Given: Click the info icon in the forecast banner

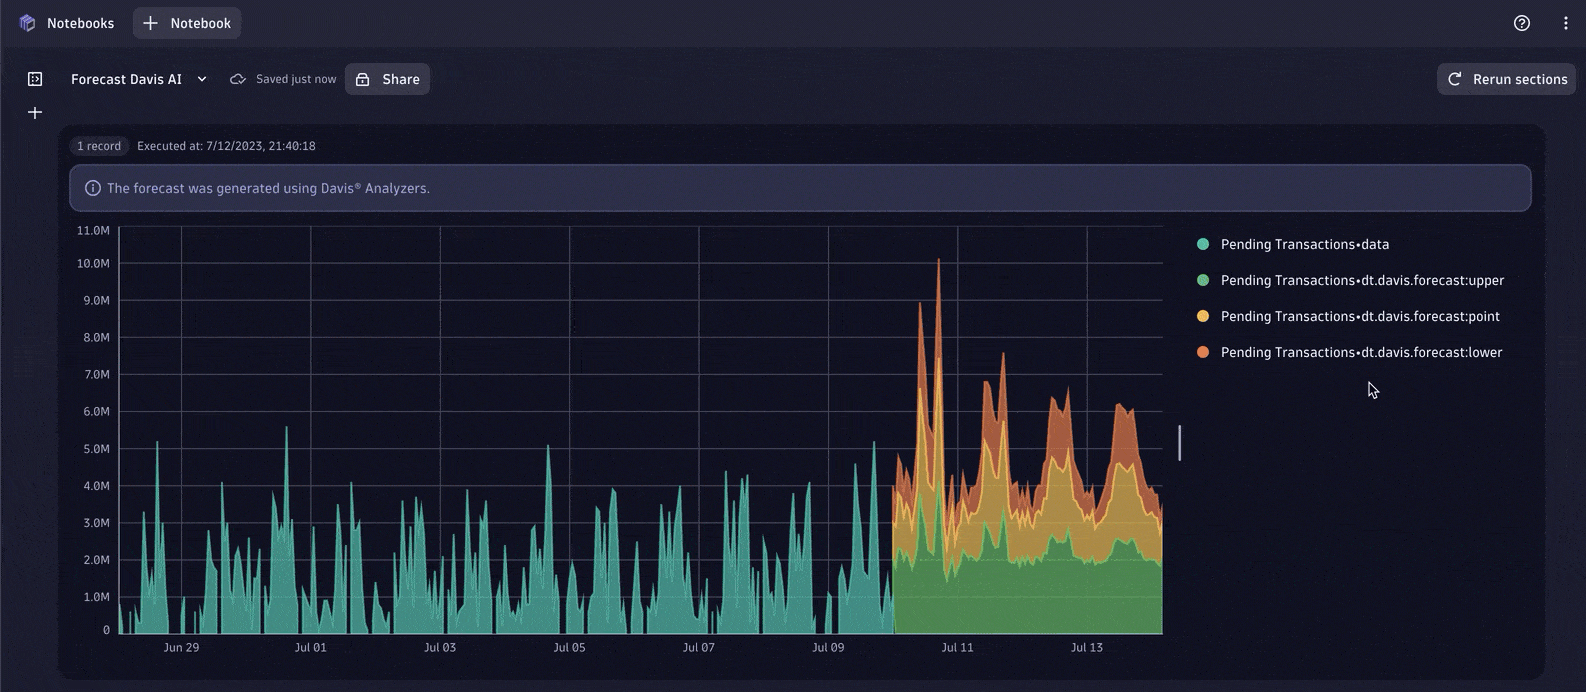Looking at the screenshot, I should pyautogui.click(x=93, y=188).
